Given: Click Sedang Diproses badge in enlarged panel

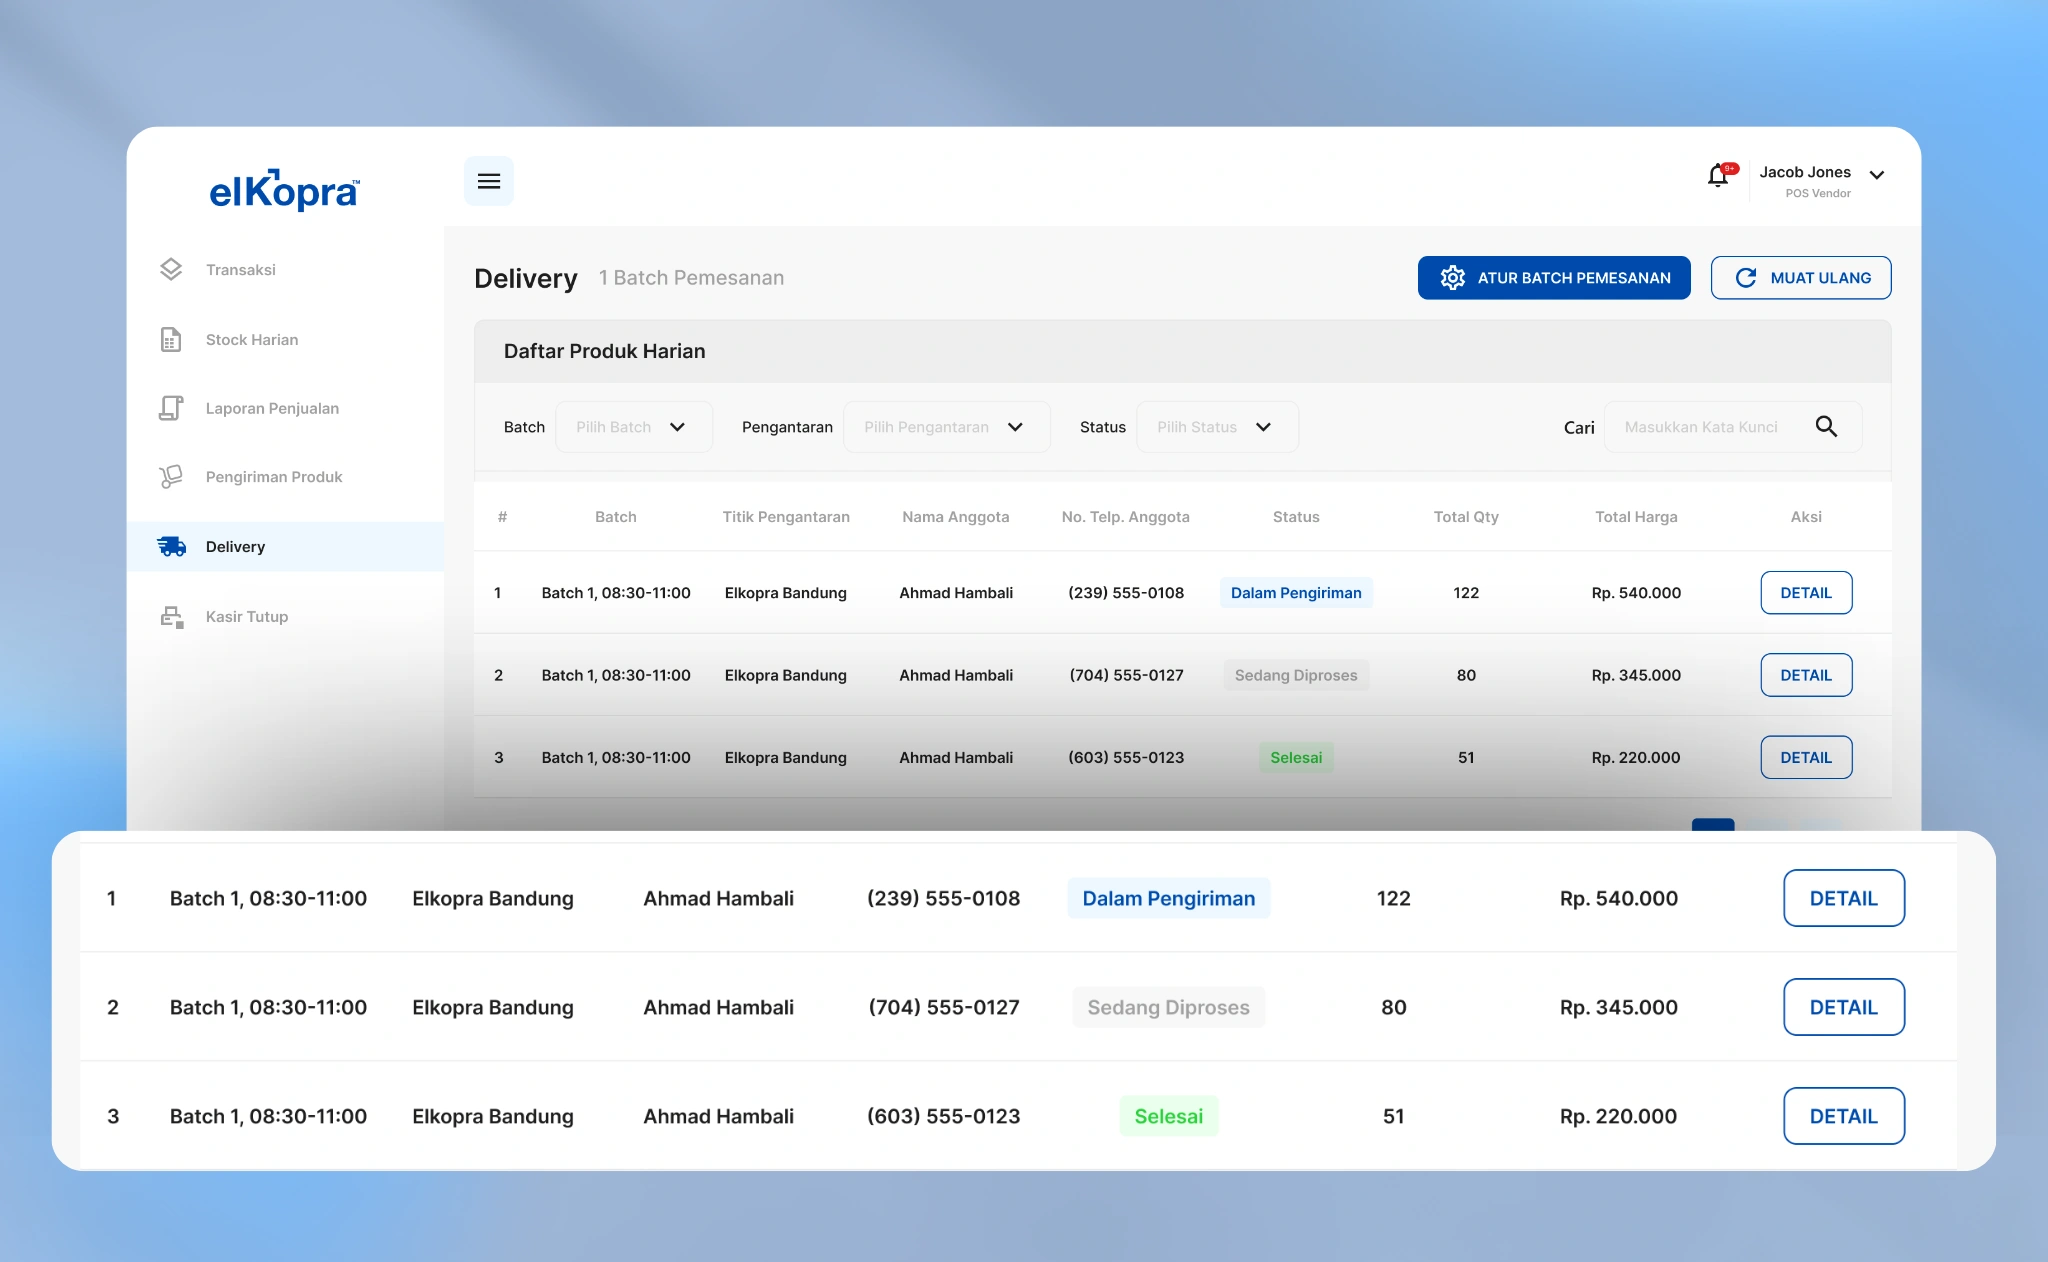Looking at the screenshot, I should 1169,1007.
